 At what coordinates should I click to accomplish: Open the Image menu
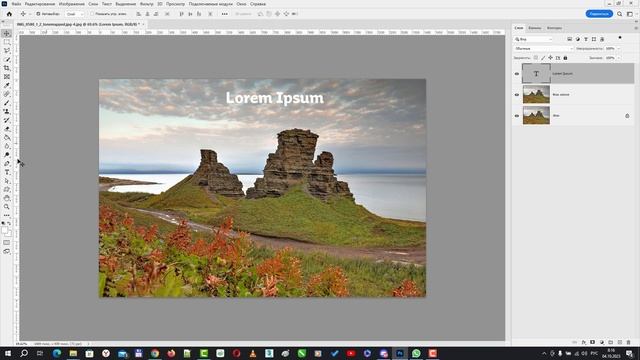click(71, 4)
